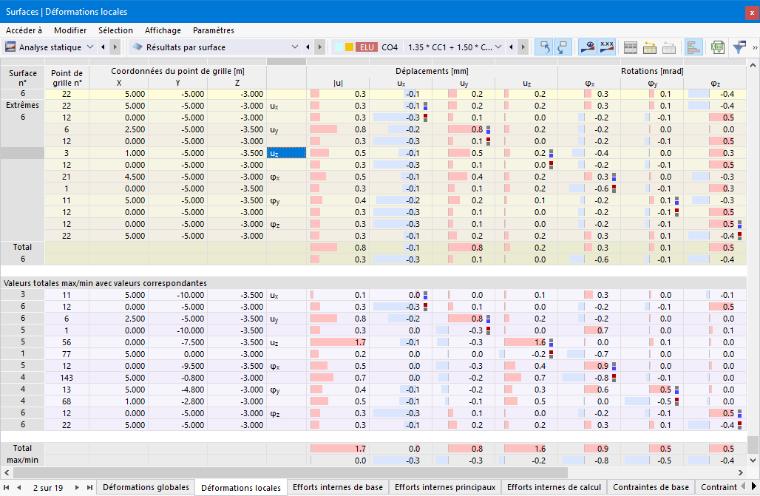Screen dimensions: 760x496
Task: Close the Surfaces dialog window
Action: click(x=752, y=12)
